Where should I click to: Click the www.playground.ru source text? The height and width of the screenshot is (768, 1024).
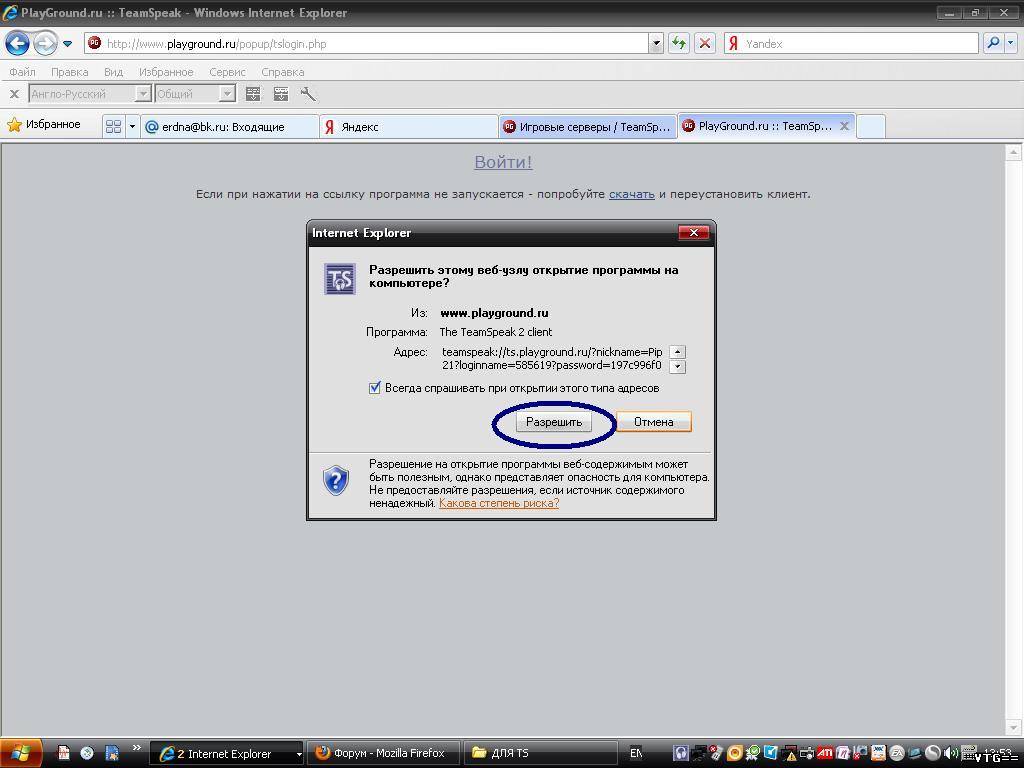tap(494, 313)
